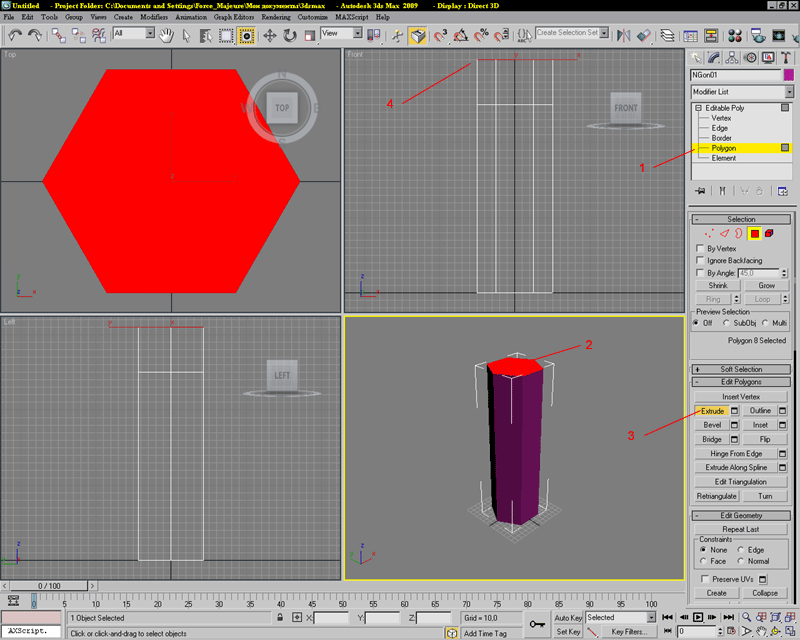Image resolution: width=800 pixels, height=640 pixels.
Task: Open the Graph Editors menu
Action: [x=234, y=17]
